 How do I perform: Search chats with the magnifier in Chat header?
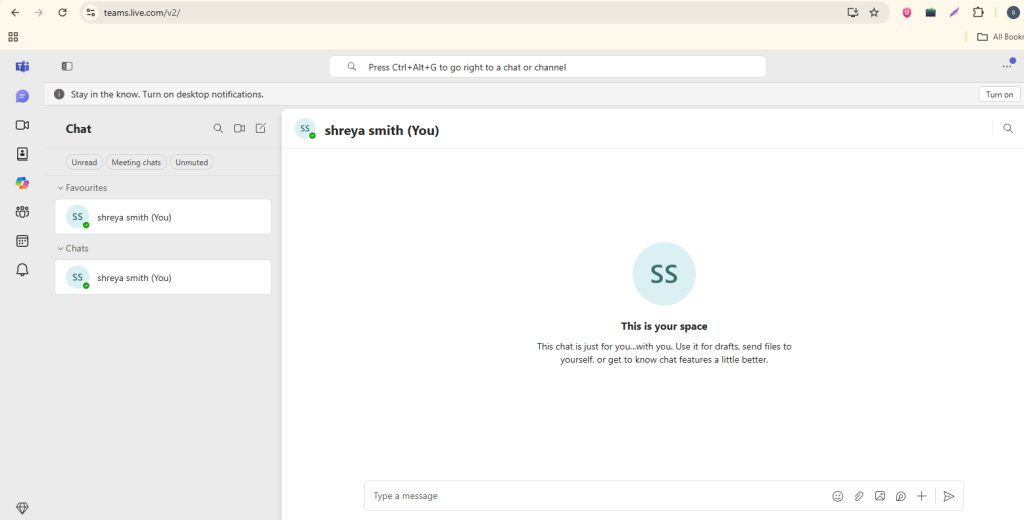pyautogui.click(x=218, y=129)
